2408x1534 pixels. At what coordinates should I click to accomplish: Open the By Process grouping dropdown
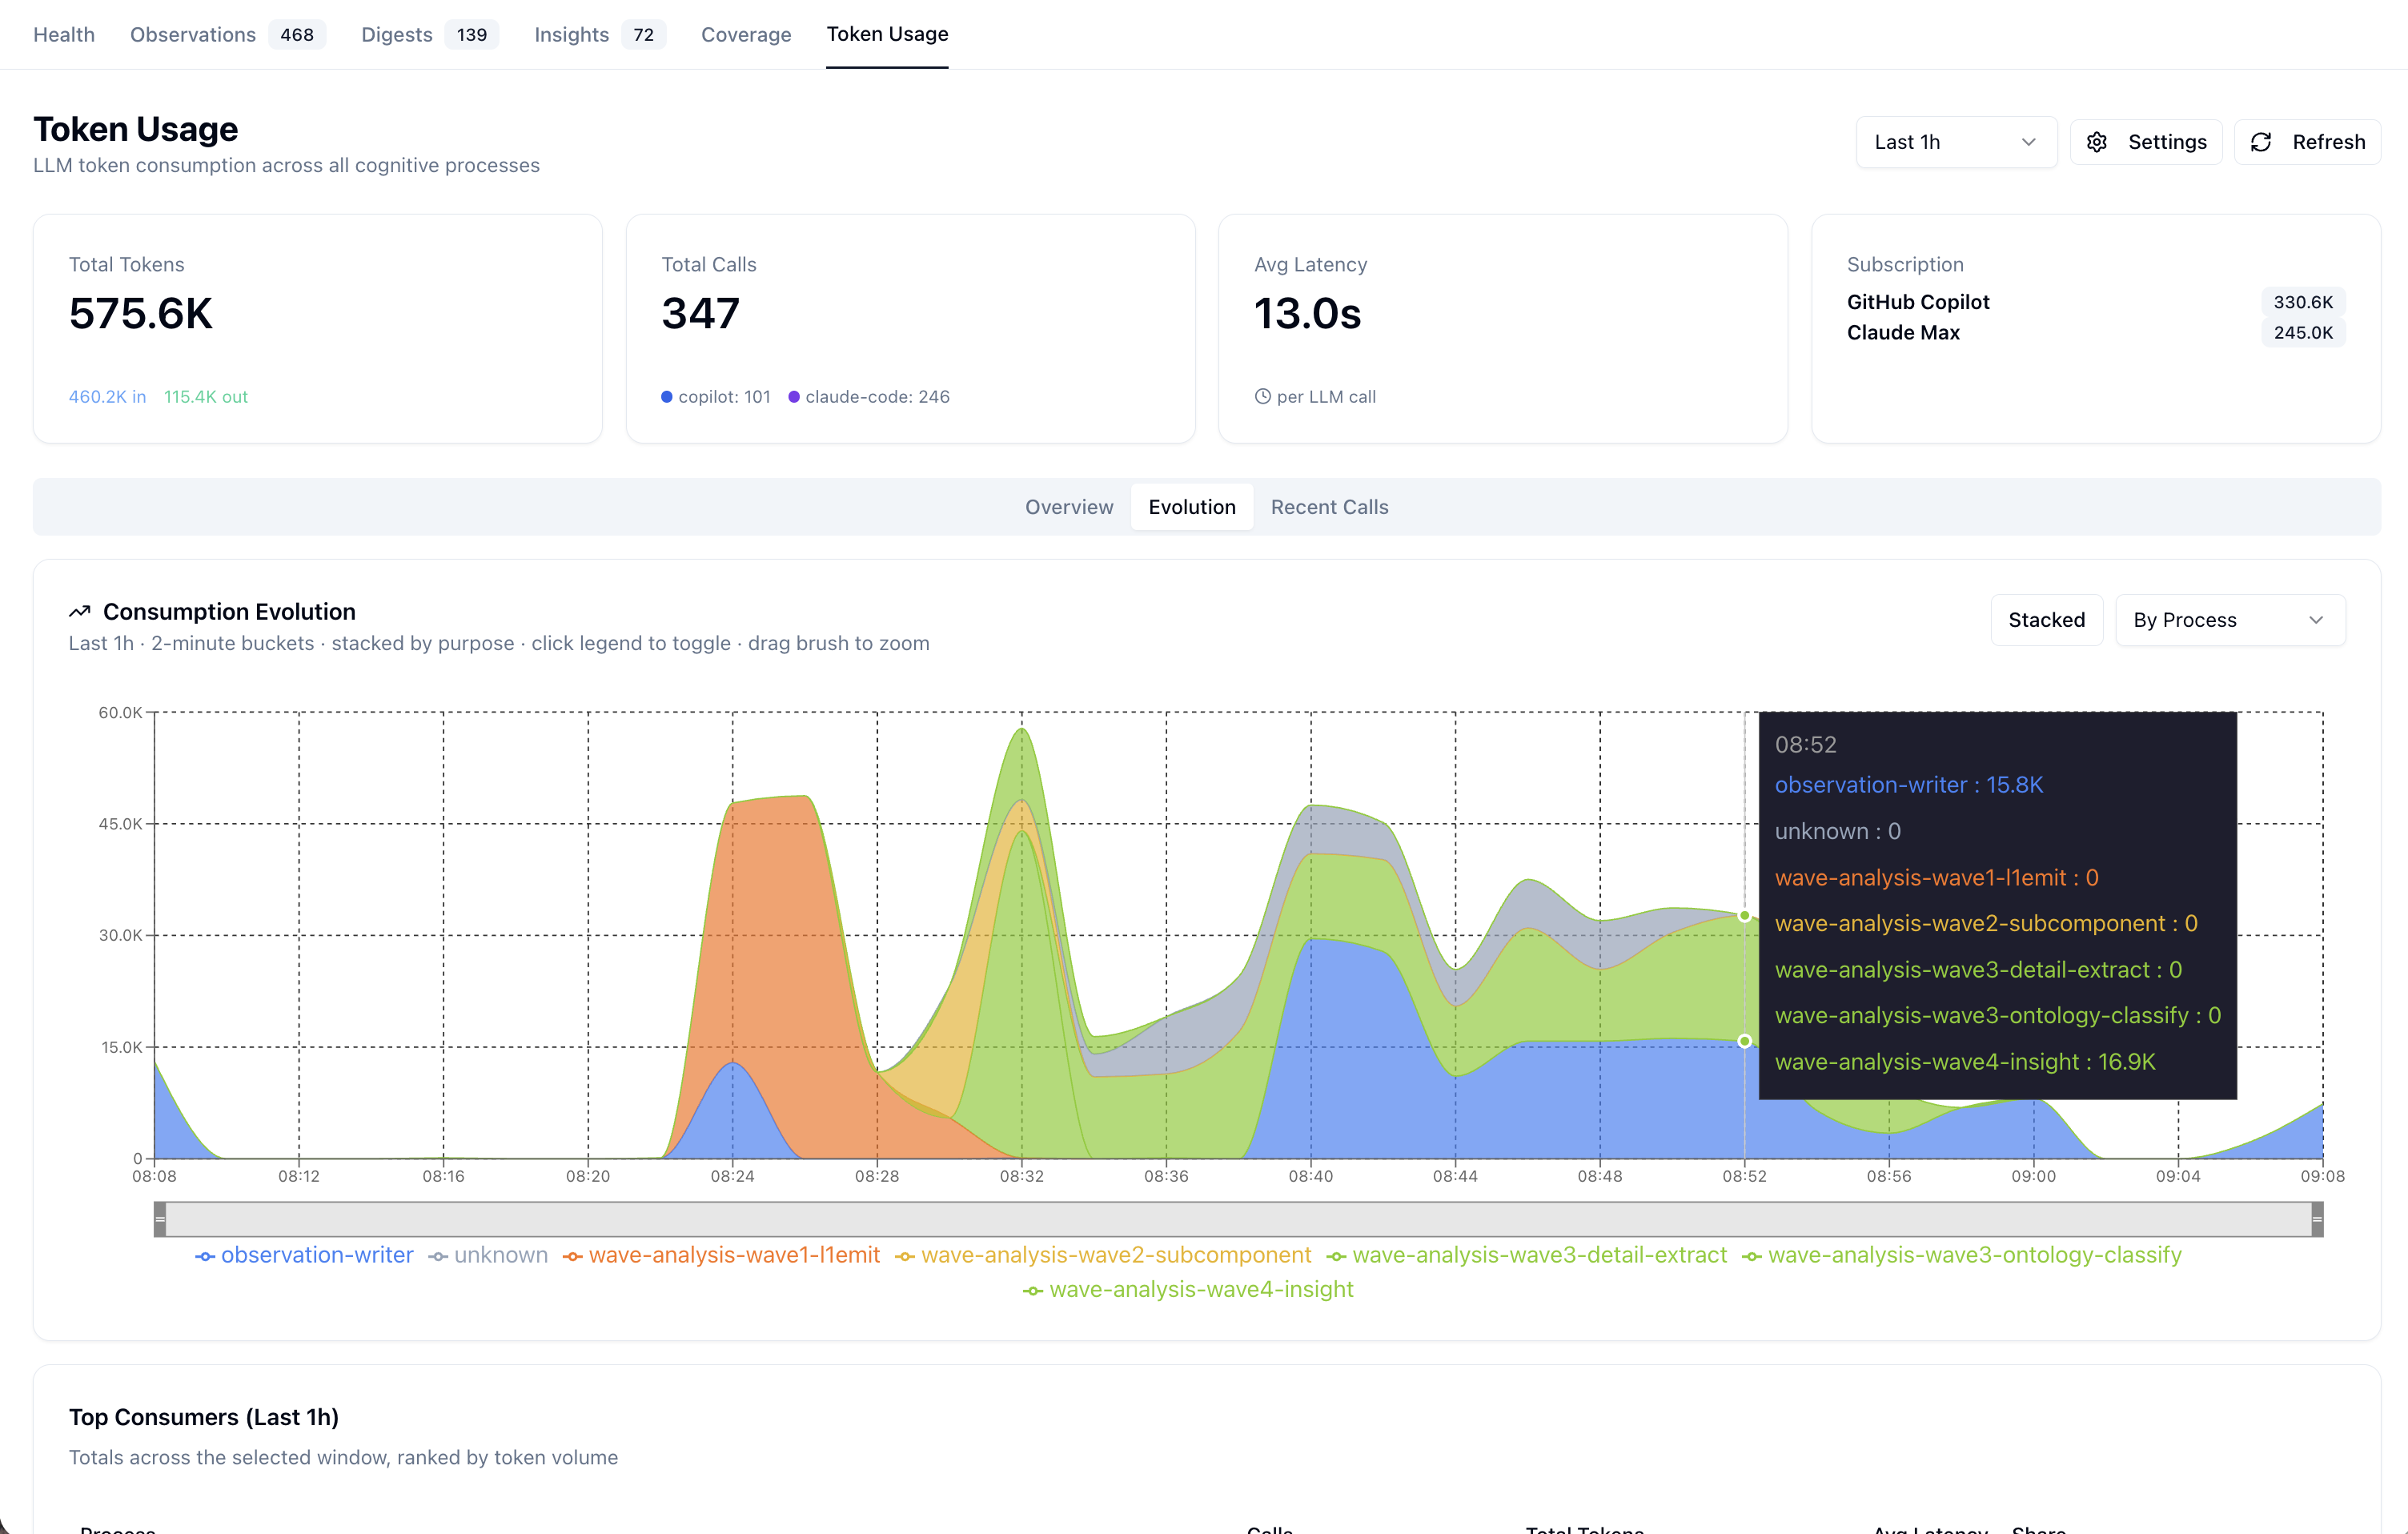(2229, 620)
